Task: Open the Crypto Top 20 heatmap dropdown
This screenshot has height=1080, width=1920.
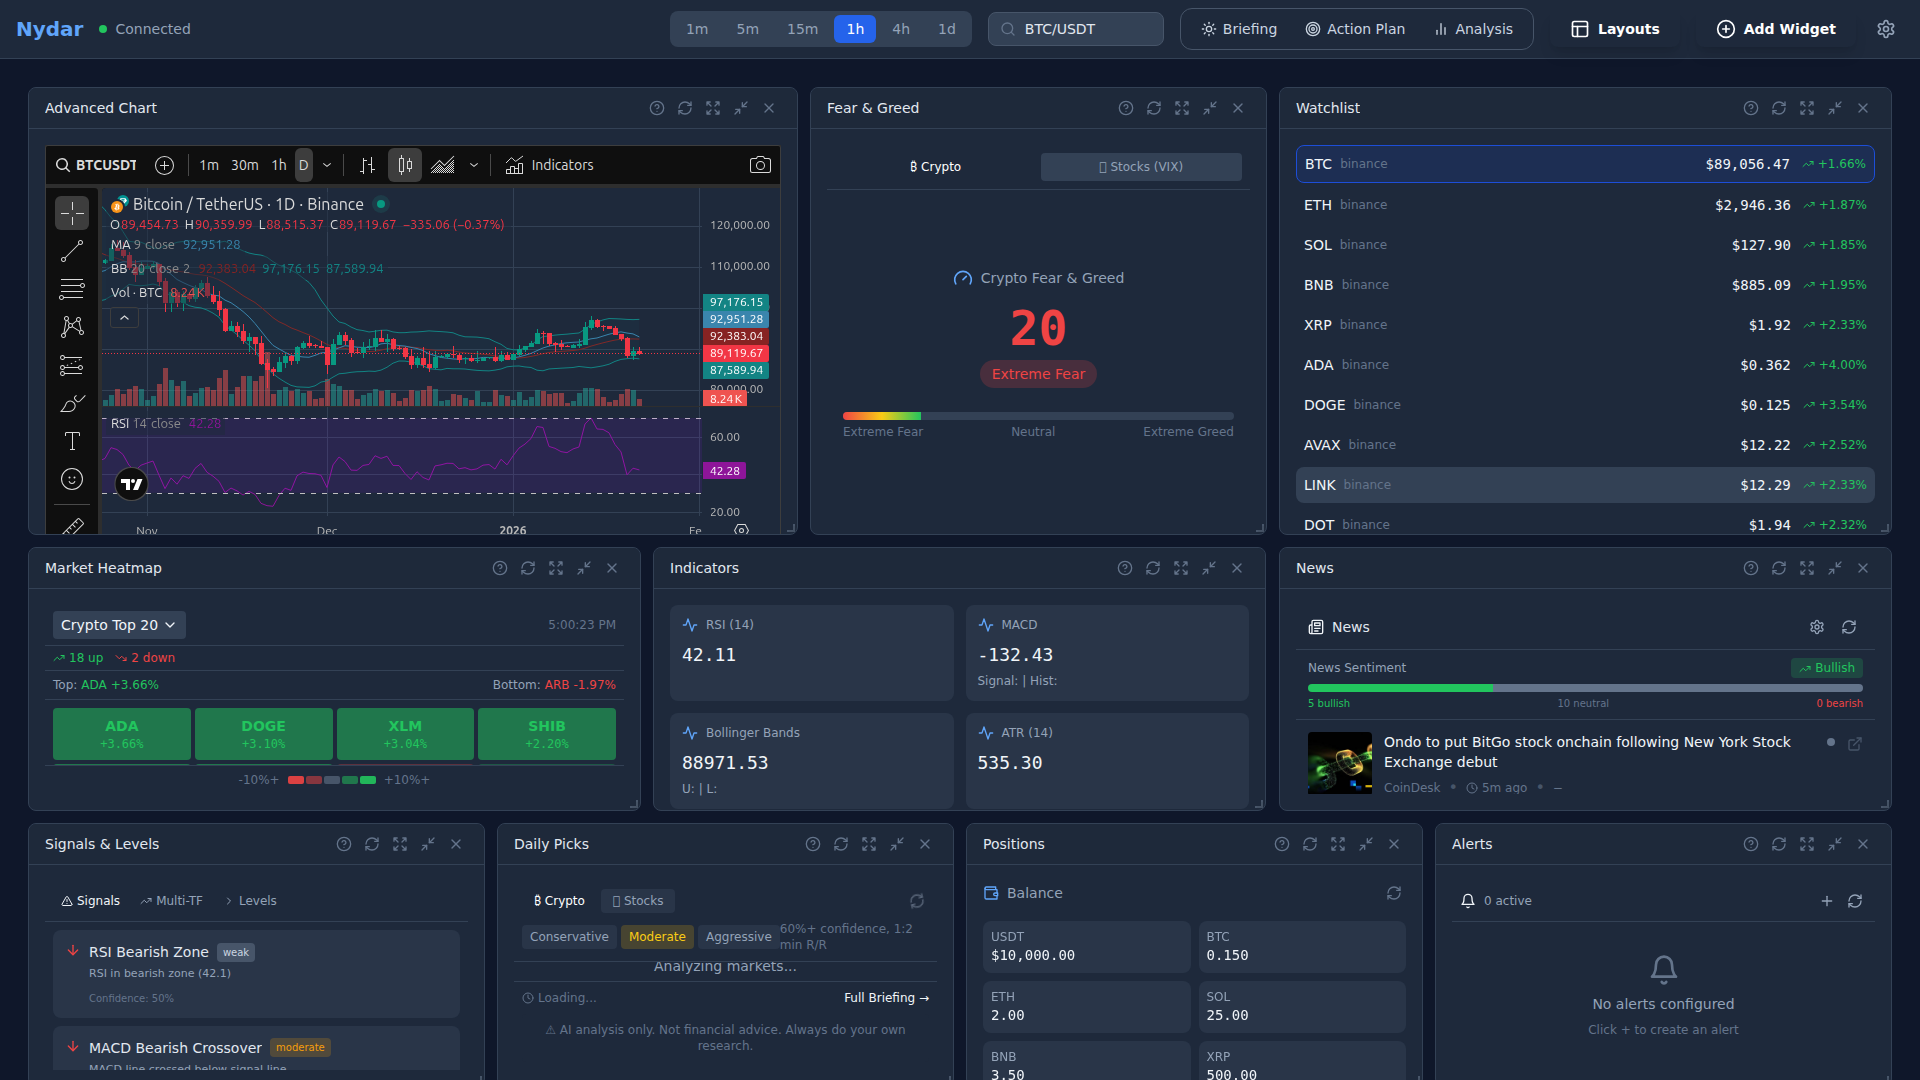Action: pos(118,624)
